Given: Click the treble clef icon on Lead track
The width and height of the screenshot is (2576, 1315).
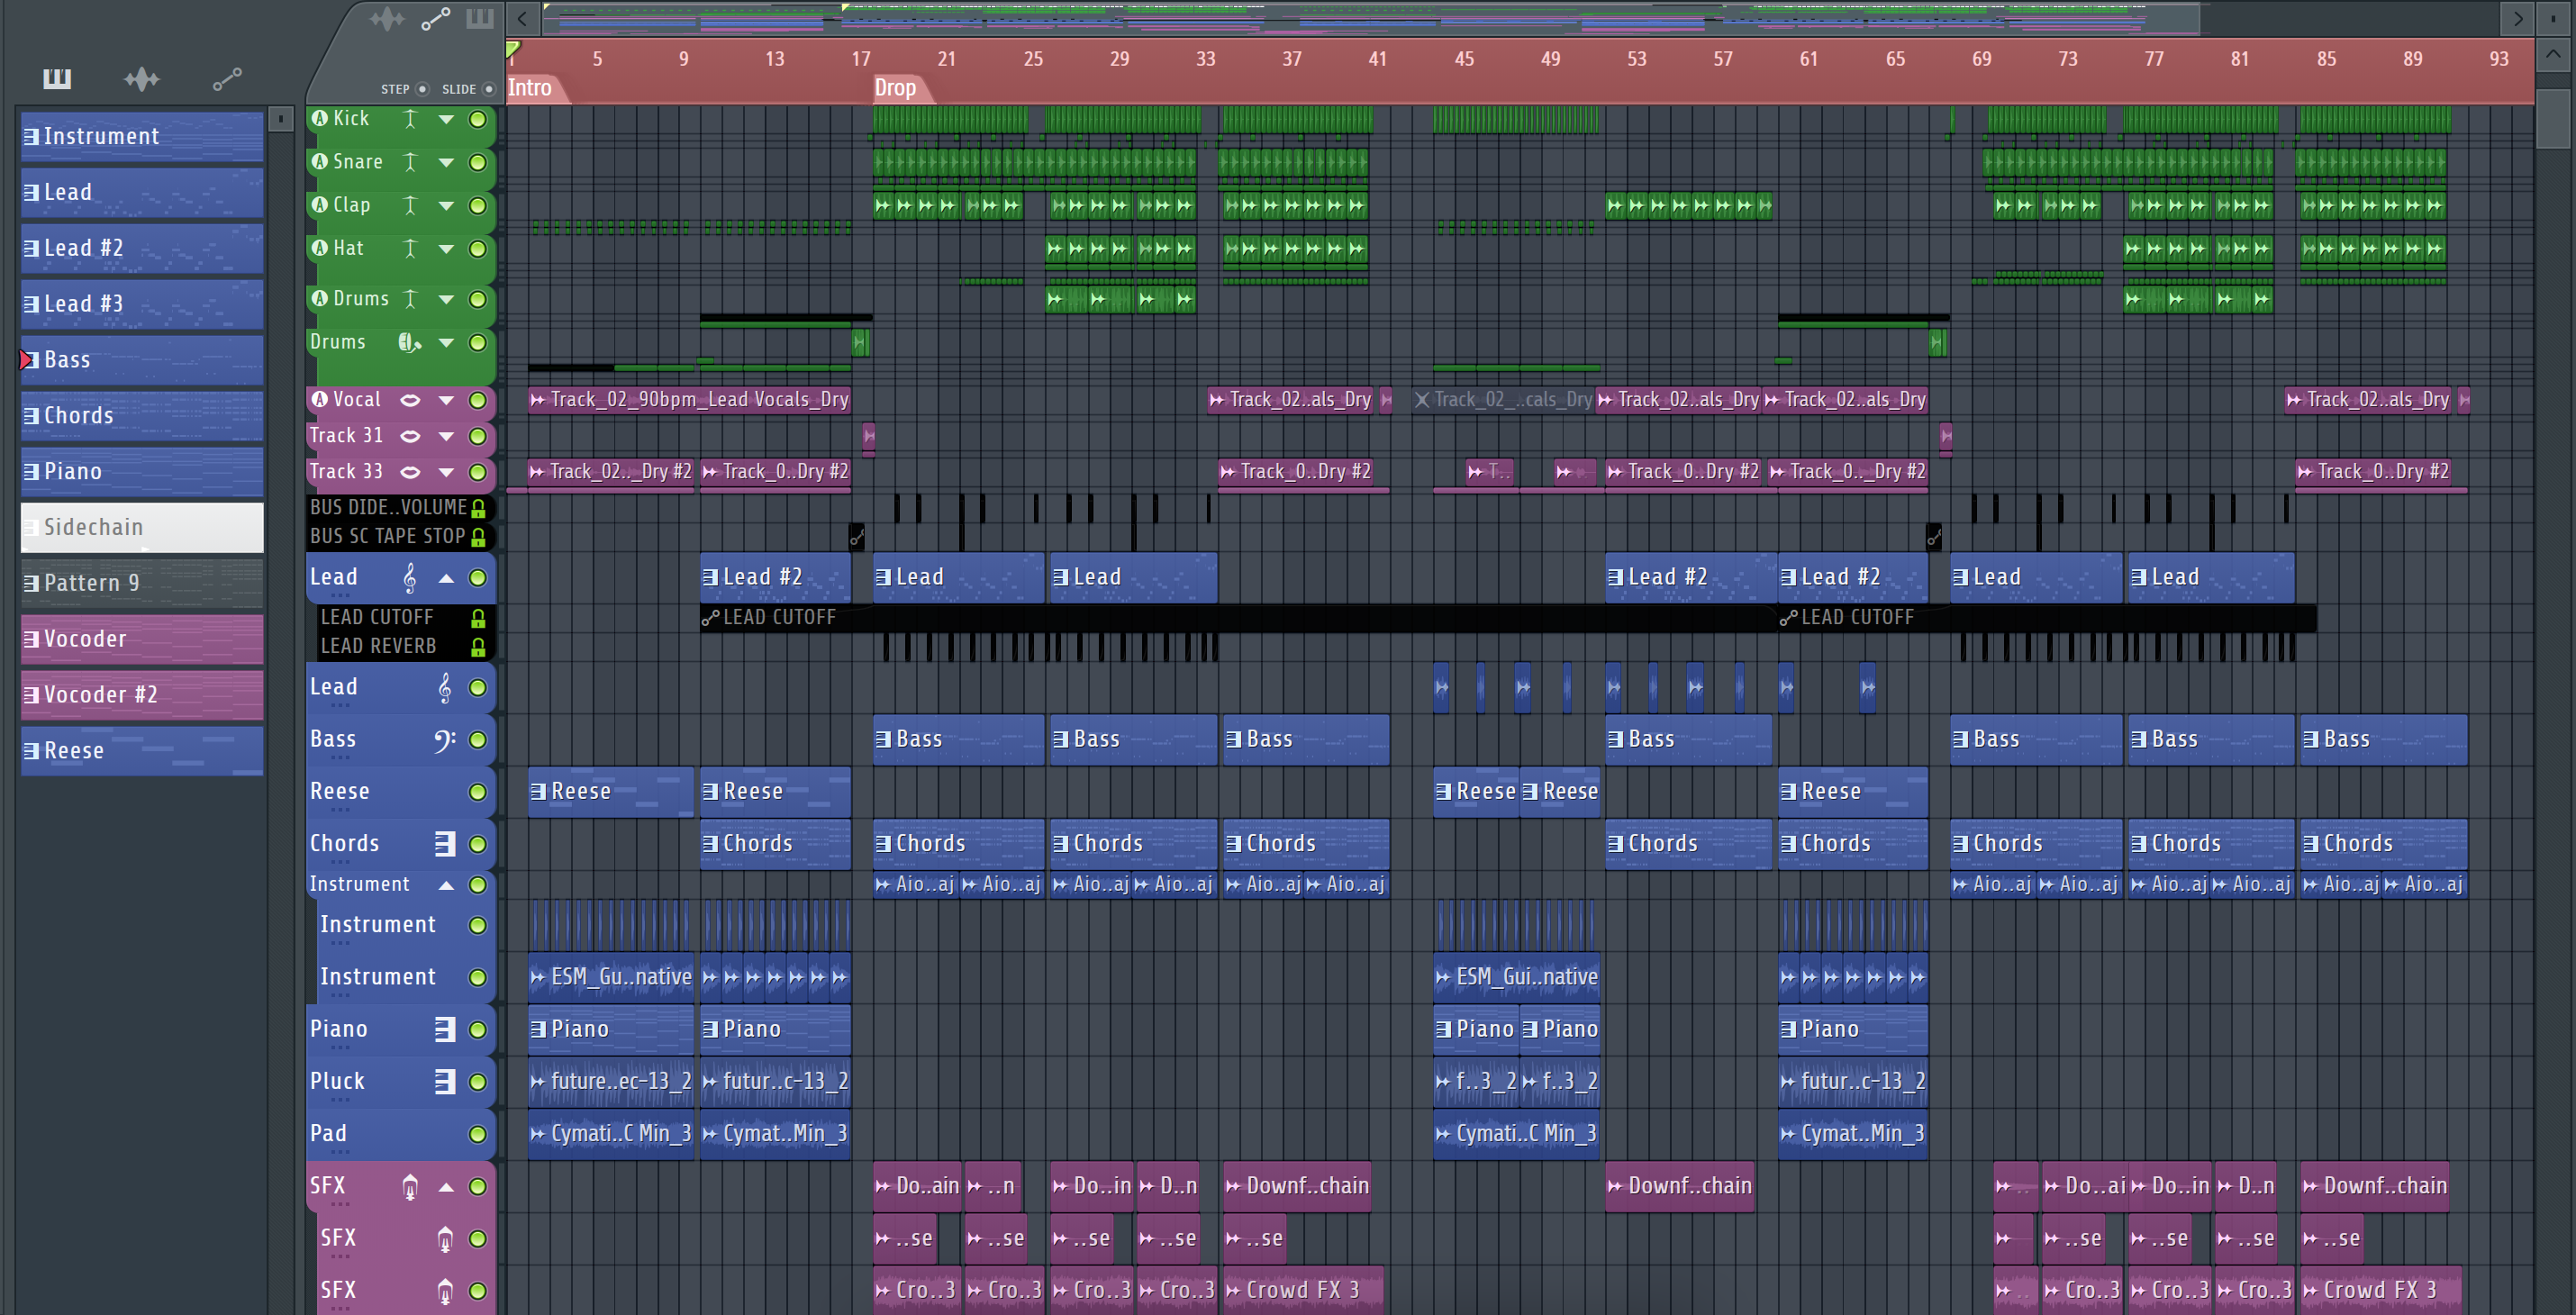Looking at the screenshot, I should click(x=410, y=577).
